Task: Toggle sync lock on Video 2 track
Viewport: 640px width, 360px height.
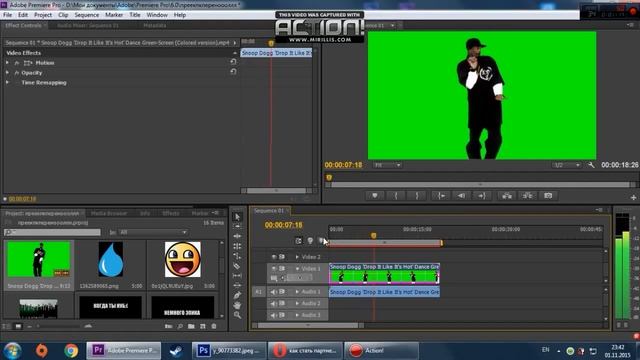Action: (282, 257)
